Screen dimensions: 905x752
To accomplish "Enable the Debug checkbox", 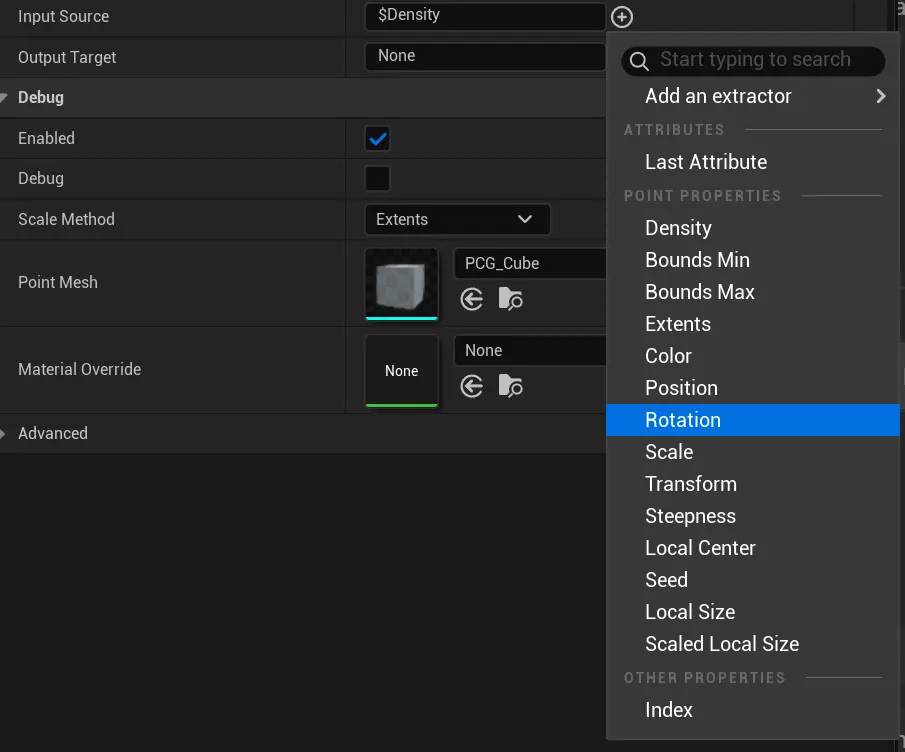I will coord(377,179).
